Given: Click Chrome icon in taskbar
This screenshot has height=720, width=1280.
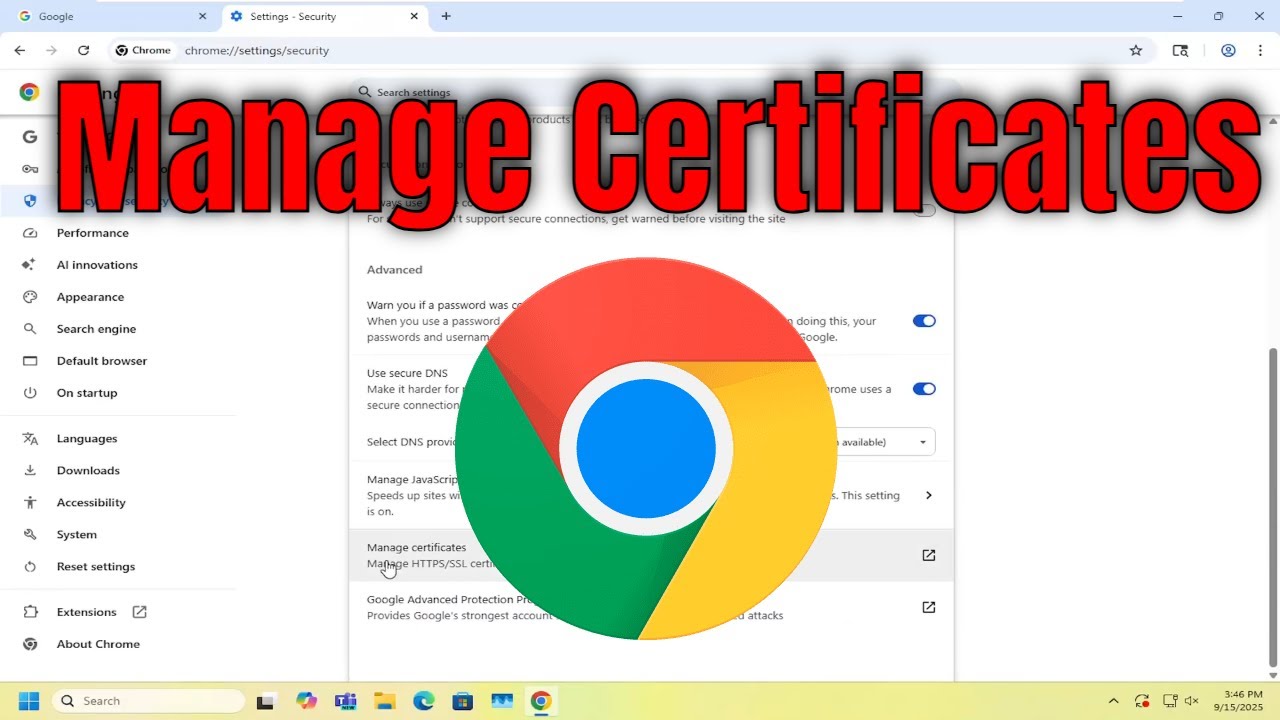Looking at the screenshot, I should click(541, 701).
